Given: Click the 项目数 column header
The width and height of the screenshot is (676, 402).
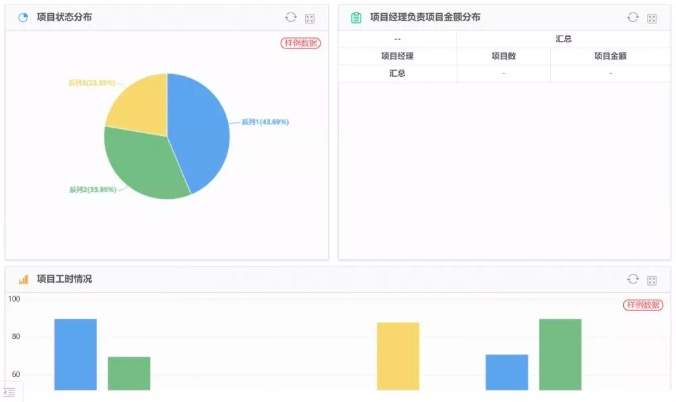Looking at the screenshot, I should click(x=503, y=56).
